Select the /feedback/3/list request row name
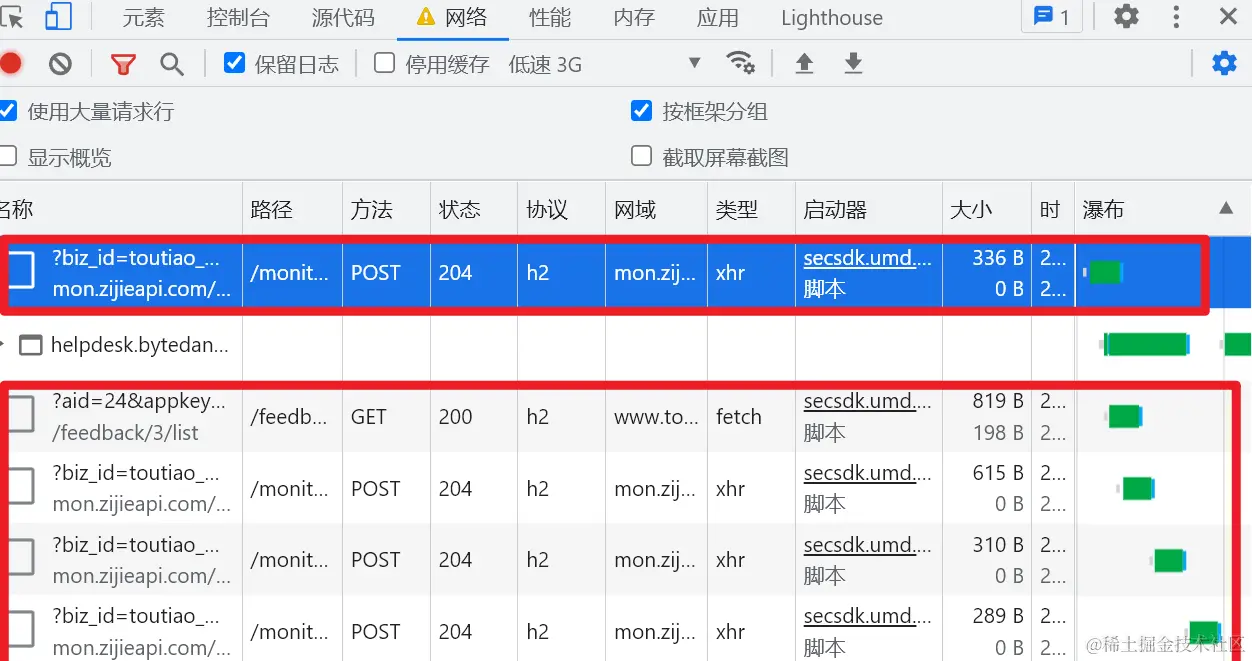The width and height of the screenshot is (1252, 661). (126, 433)
